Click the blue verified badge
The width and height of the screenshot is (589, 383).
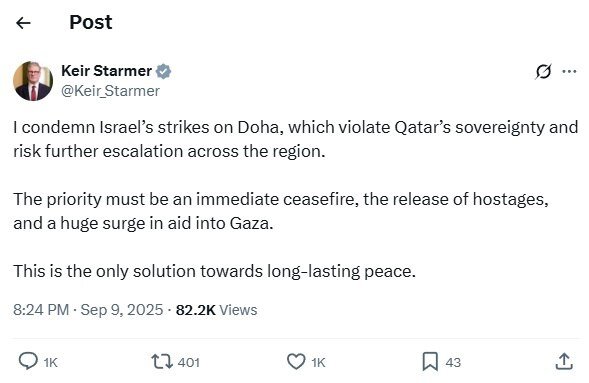pyautogui.click(x=163, y=71)
